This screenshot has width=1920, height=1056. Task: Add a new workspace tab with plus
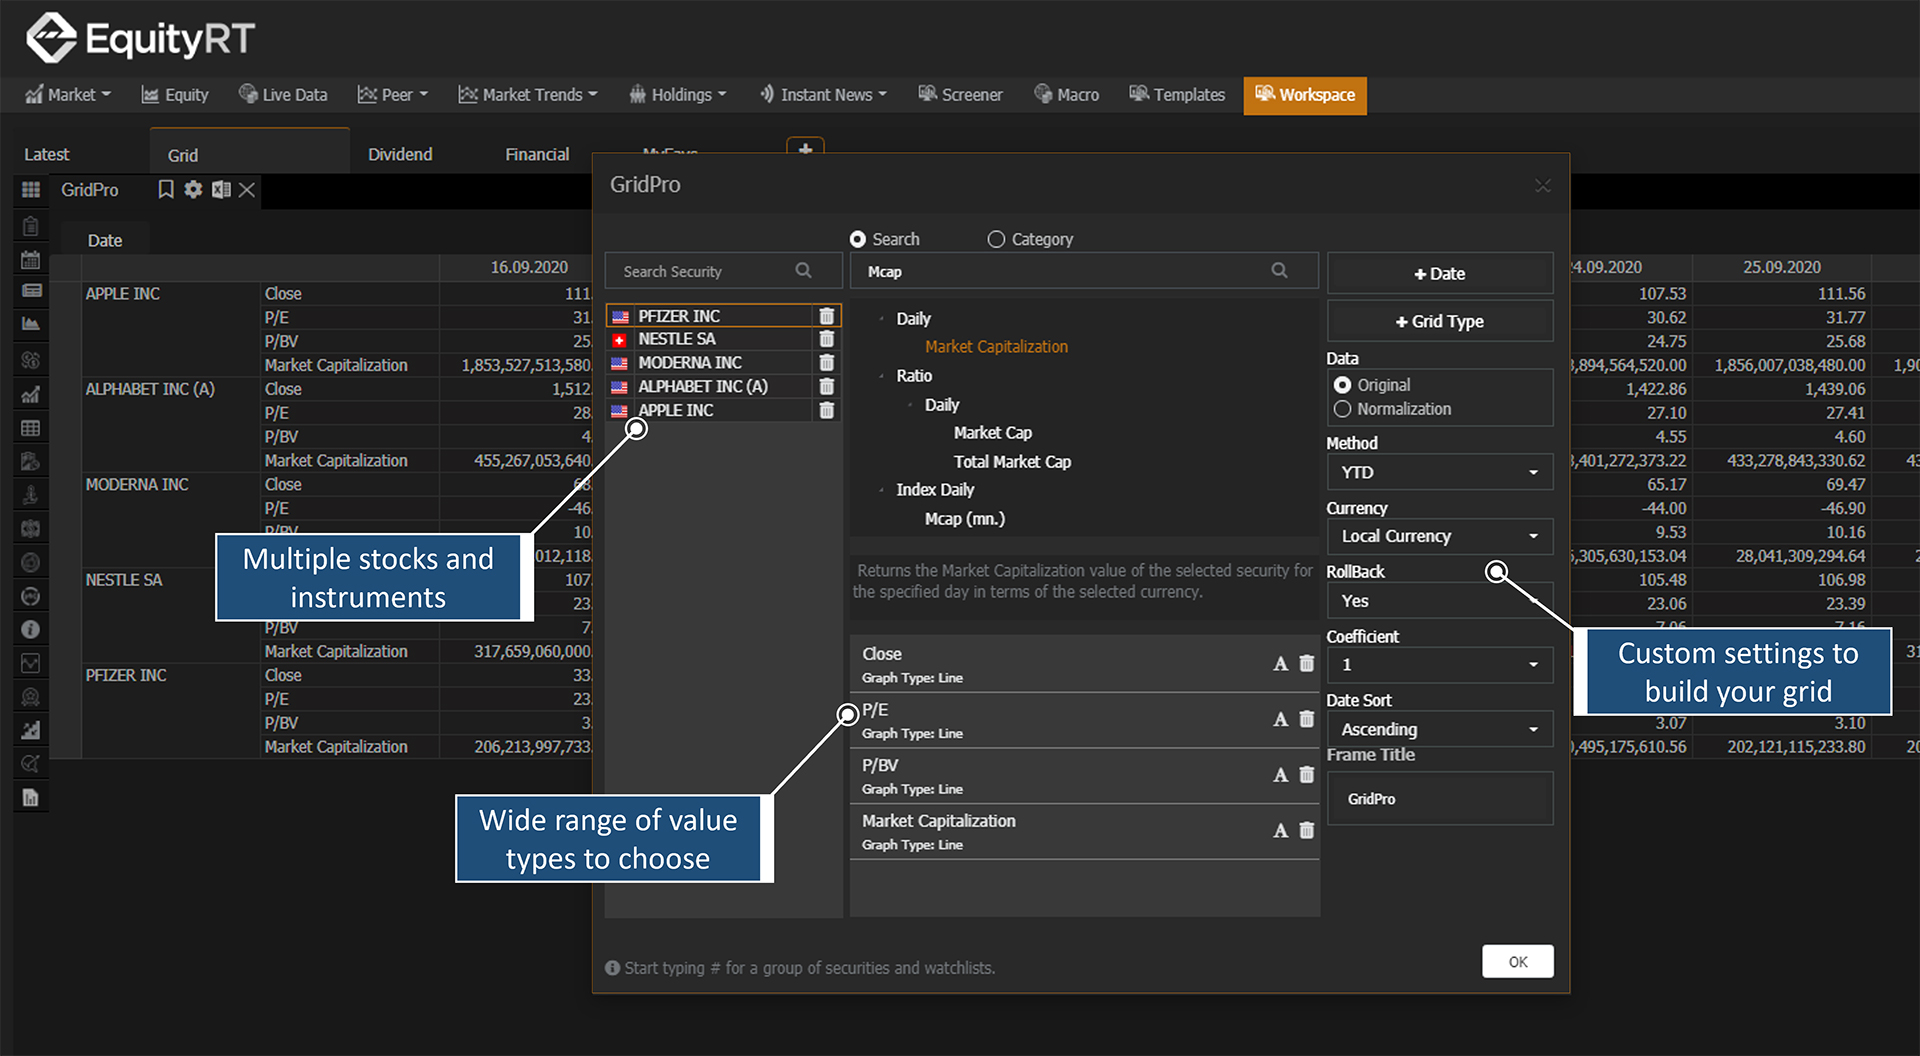point(805,148)
